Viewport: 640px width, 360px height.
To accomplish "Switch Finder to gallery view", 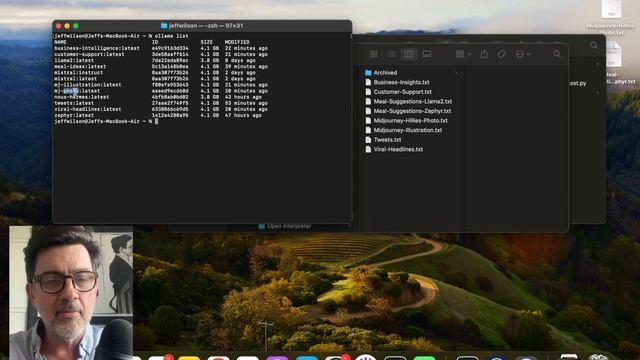I will pyautogui.click(x=427, y=54).
